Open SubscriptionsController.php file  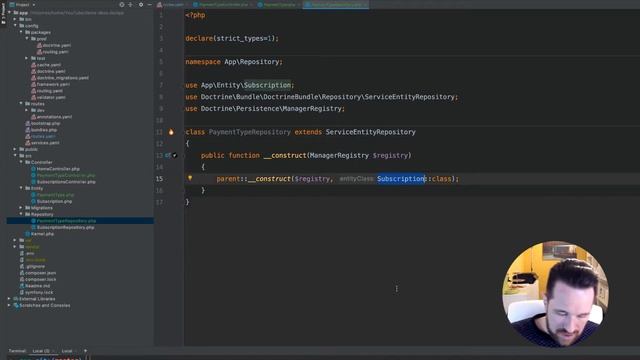click(66, 182)
